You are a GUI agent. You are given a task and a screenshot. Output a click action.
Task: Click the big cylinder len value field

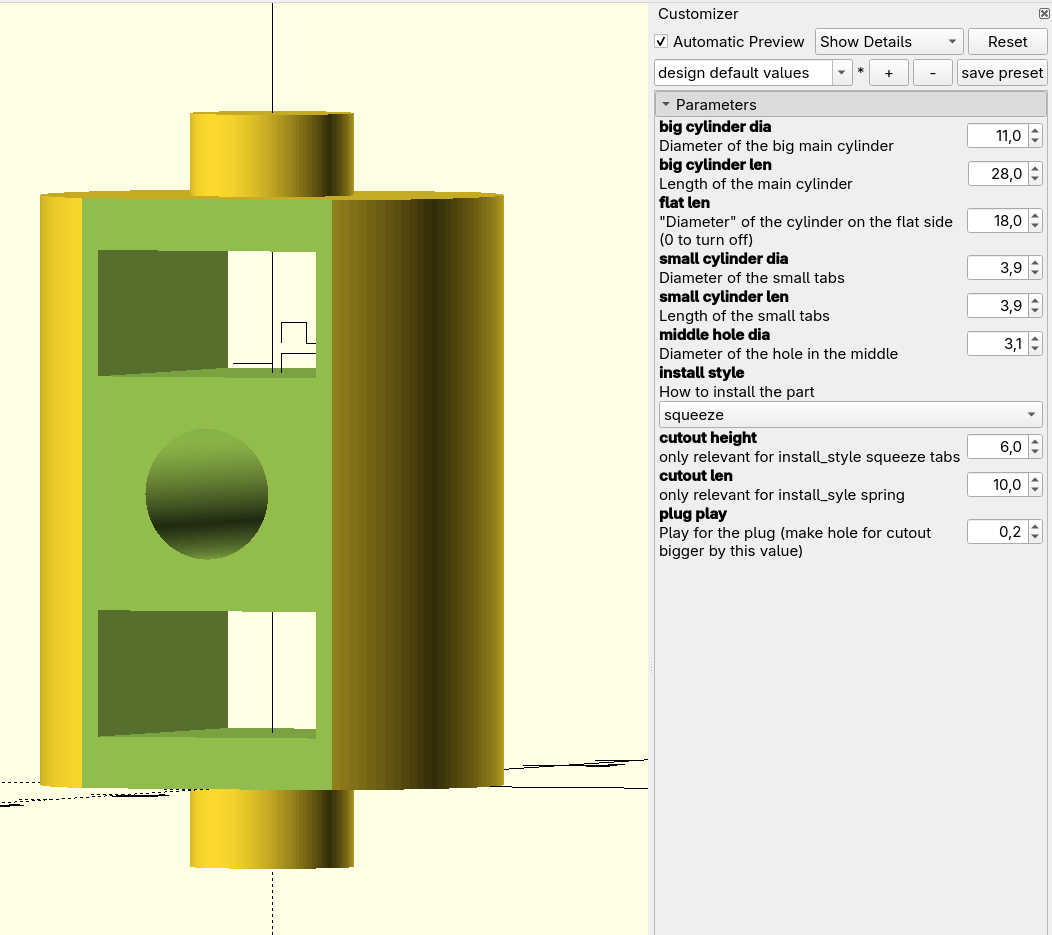tap(997, 174)
